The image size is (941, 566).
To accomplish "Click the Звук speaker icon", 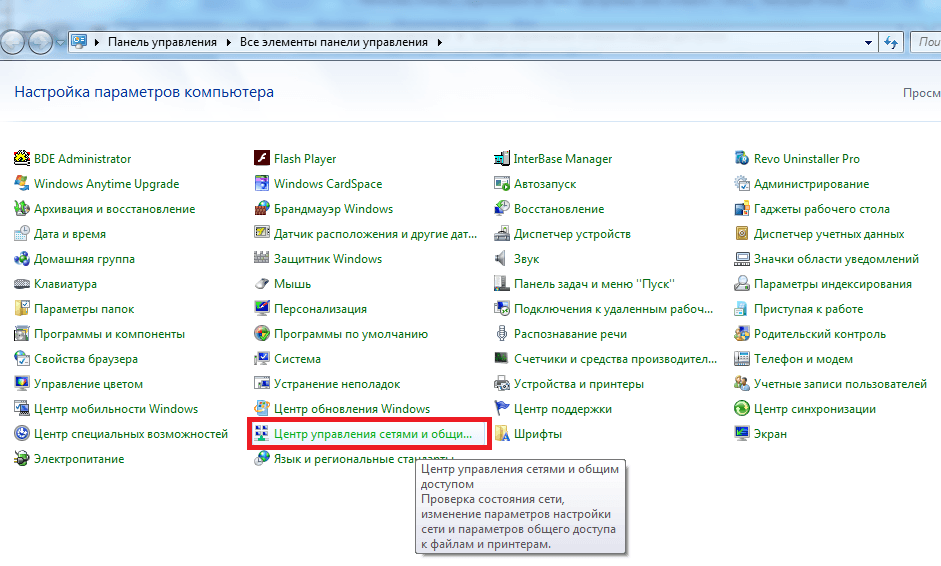I will point(501,259).
